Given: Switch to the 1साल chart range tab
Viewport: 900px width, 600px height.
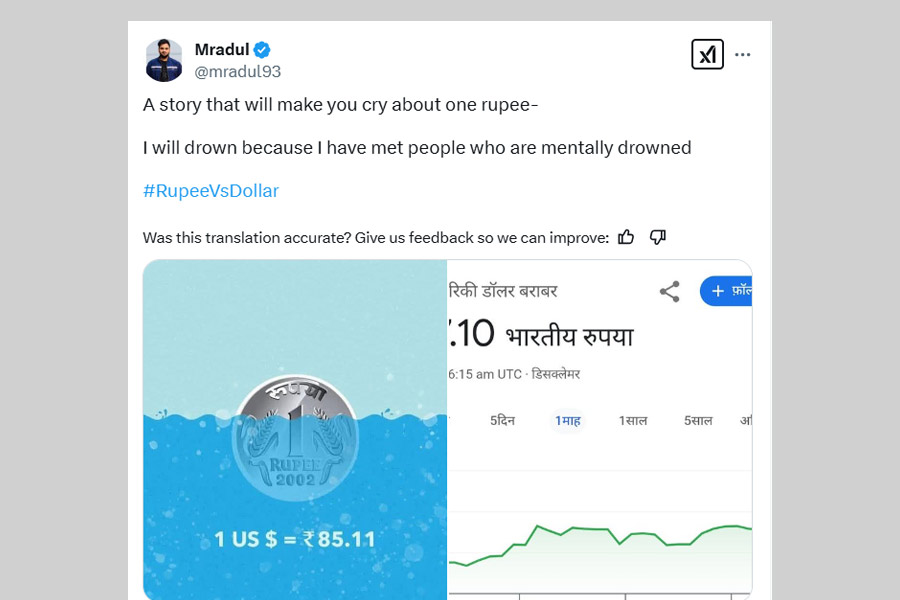Looking at the screenshot, I should click(x=632, y=421).
